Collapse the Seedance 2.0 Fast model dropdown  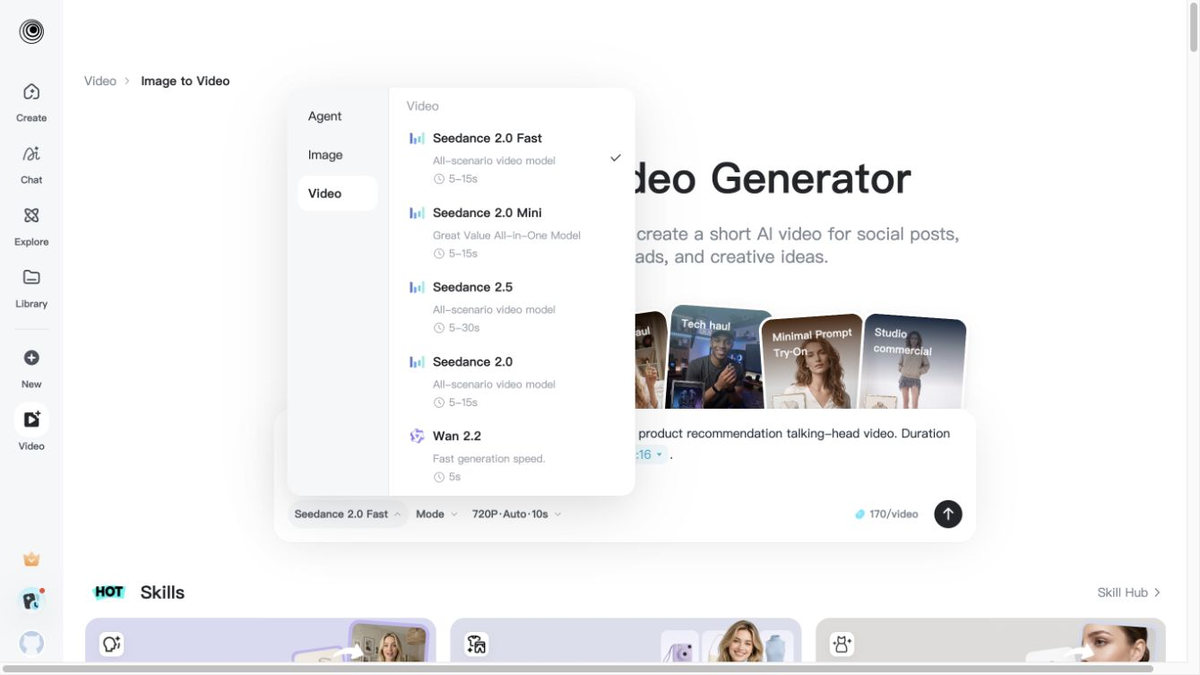348,514
